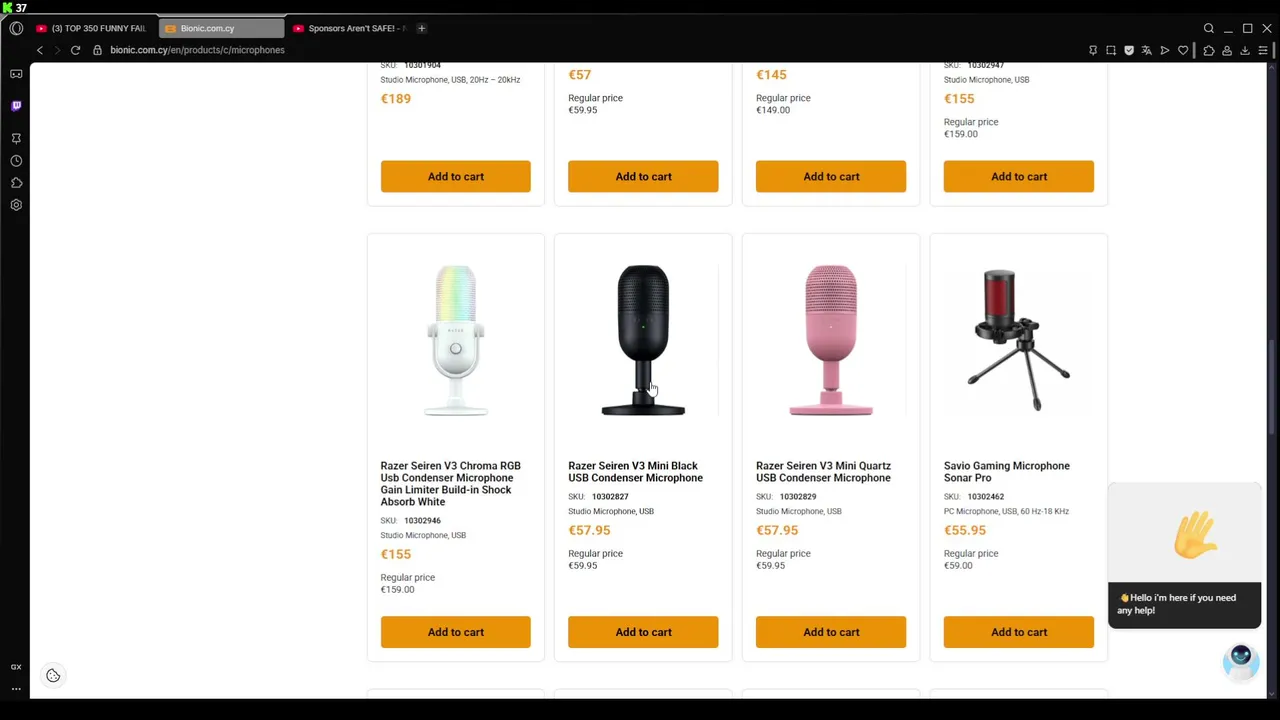The width and height of the screenshot is (1280, 720).
Task: Open the cookie preferences icon
Action: 53,676
